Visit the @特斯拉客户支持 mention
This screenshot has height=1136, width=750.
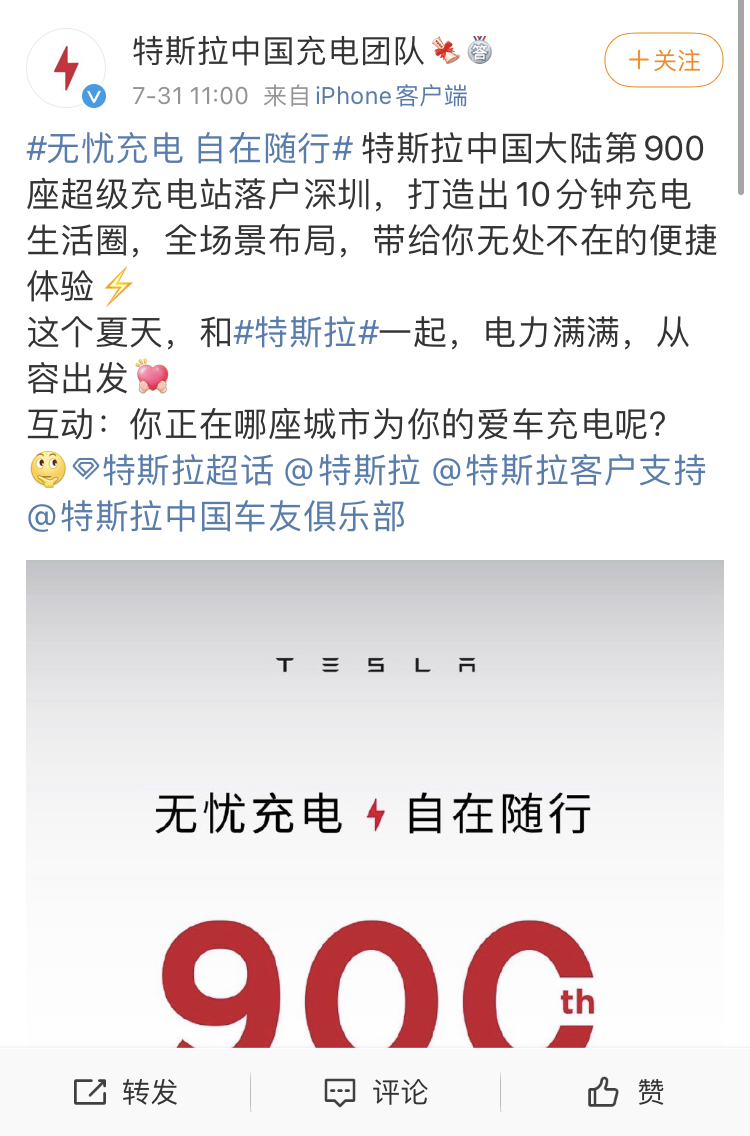pos(569,470)
